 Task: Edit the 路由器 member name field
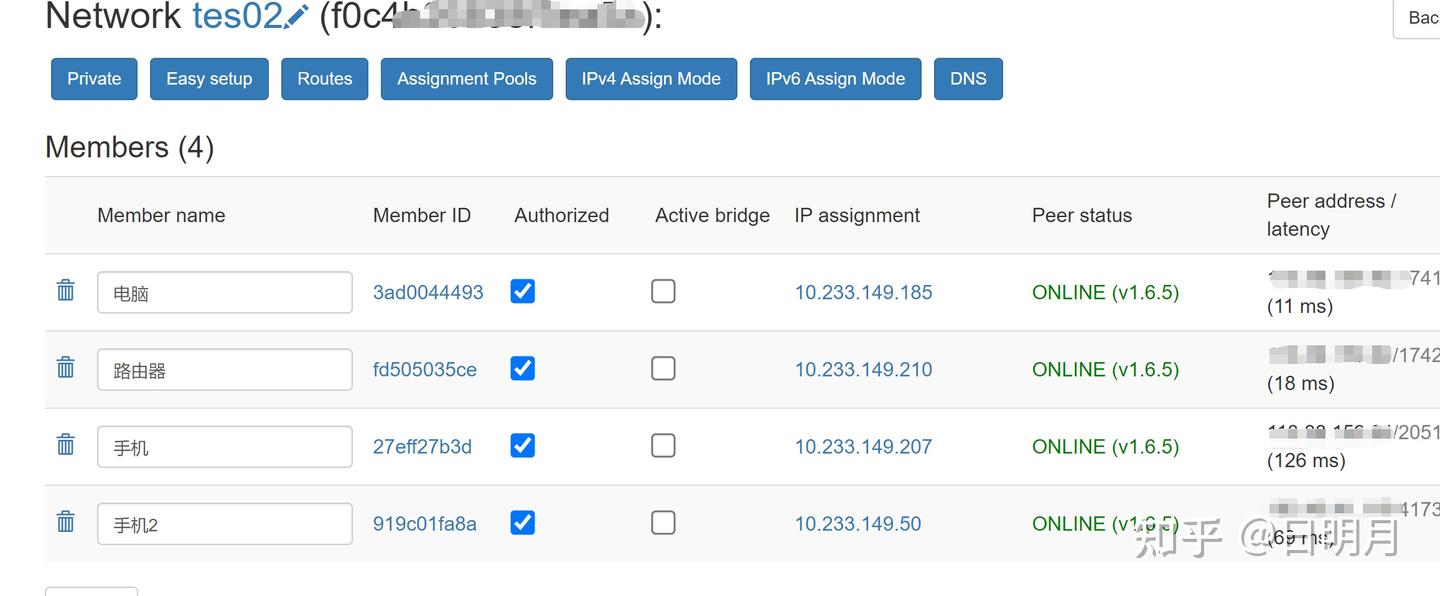[x=225, y=369]
